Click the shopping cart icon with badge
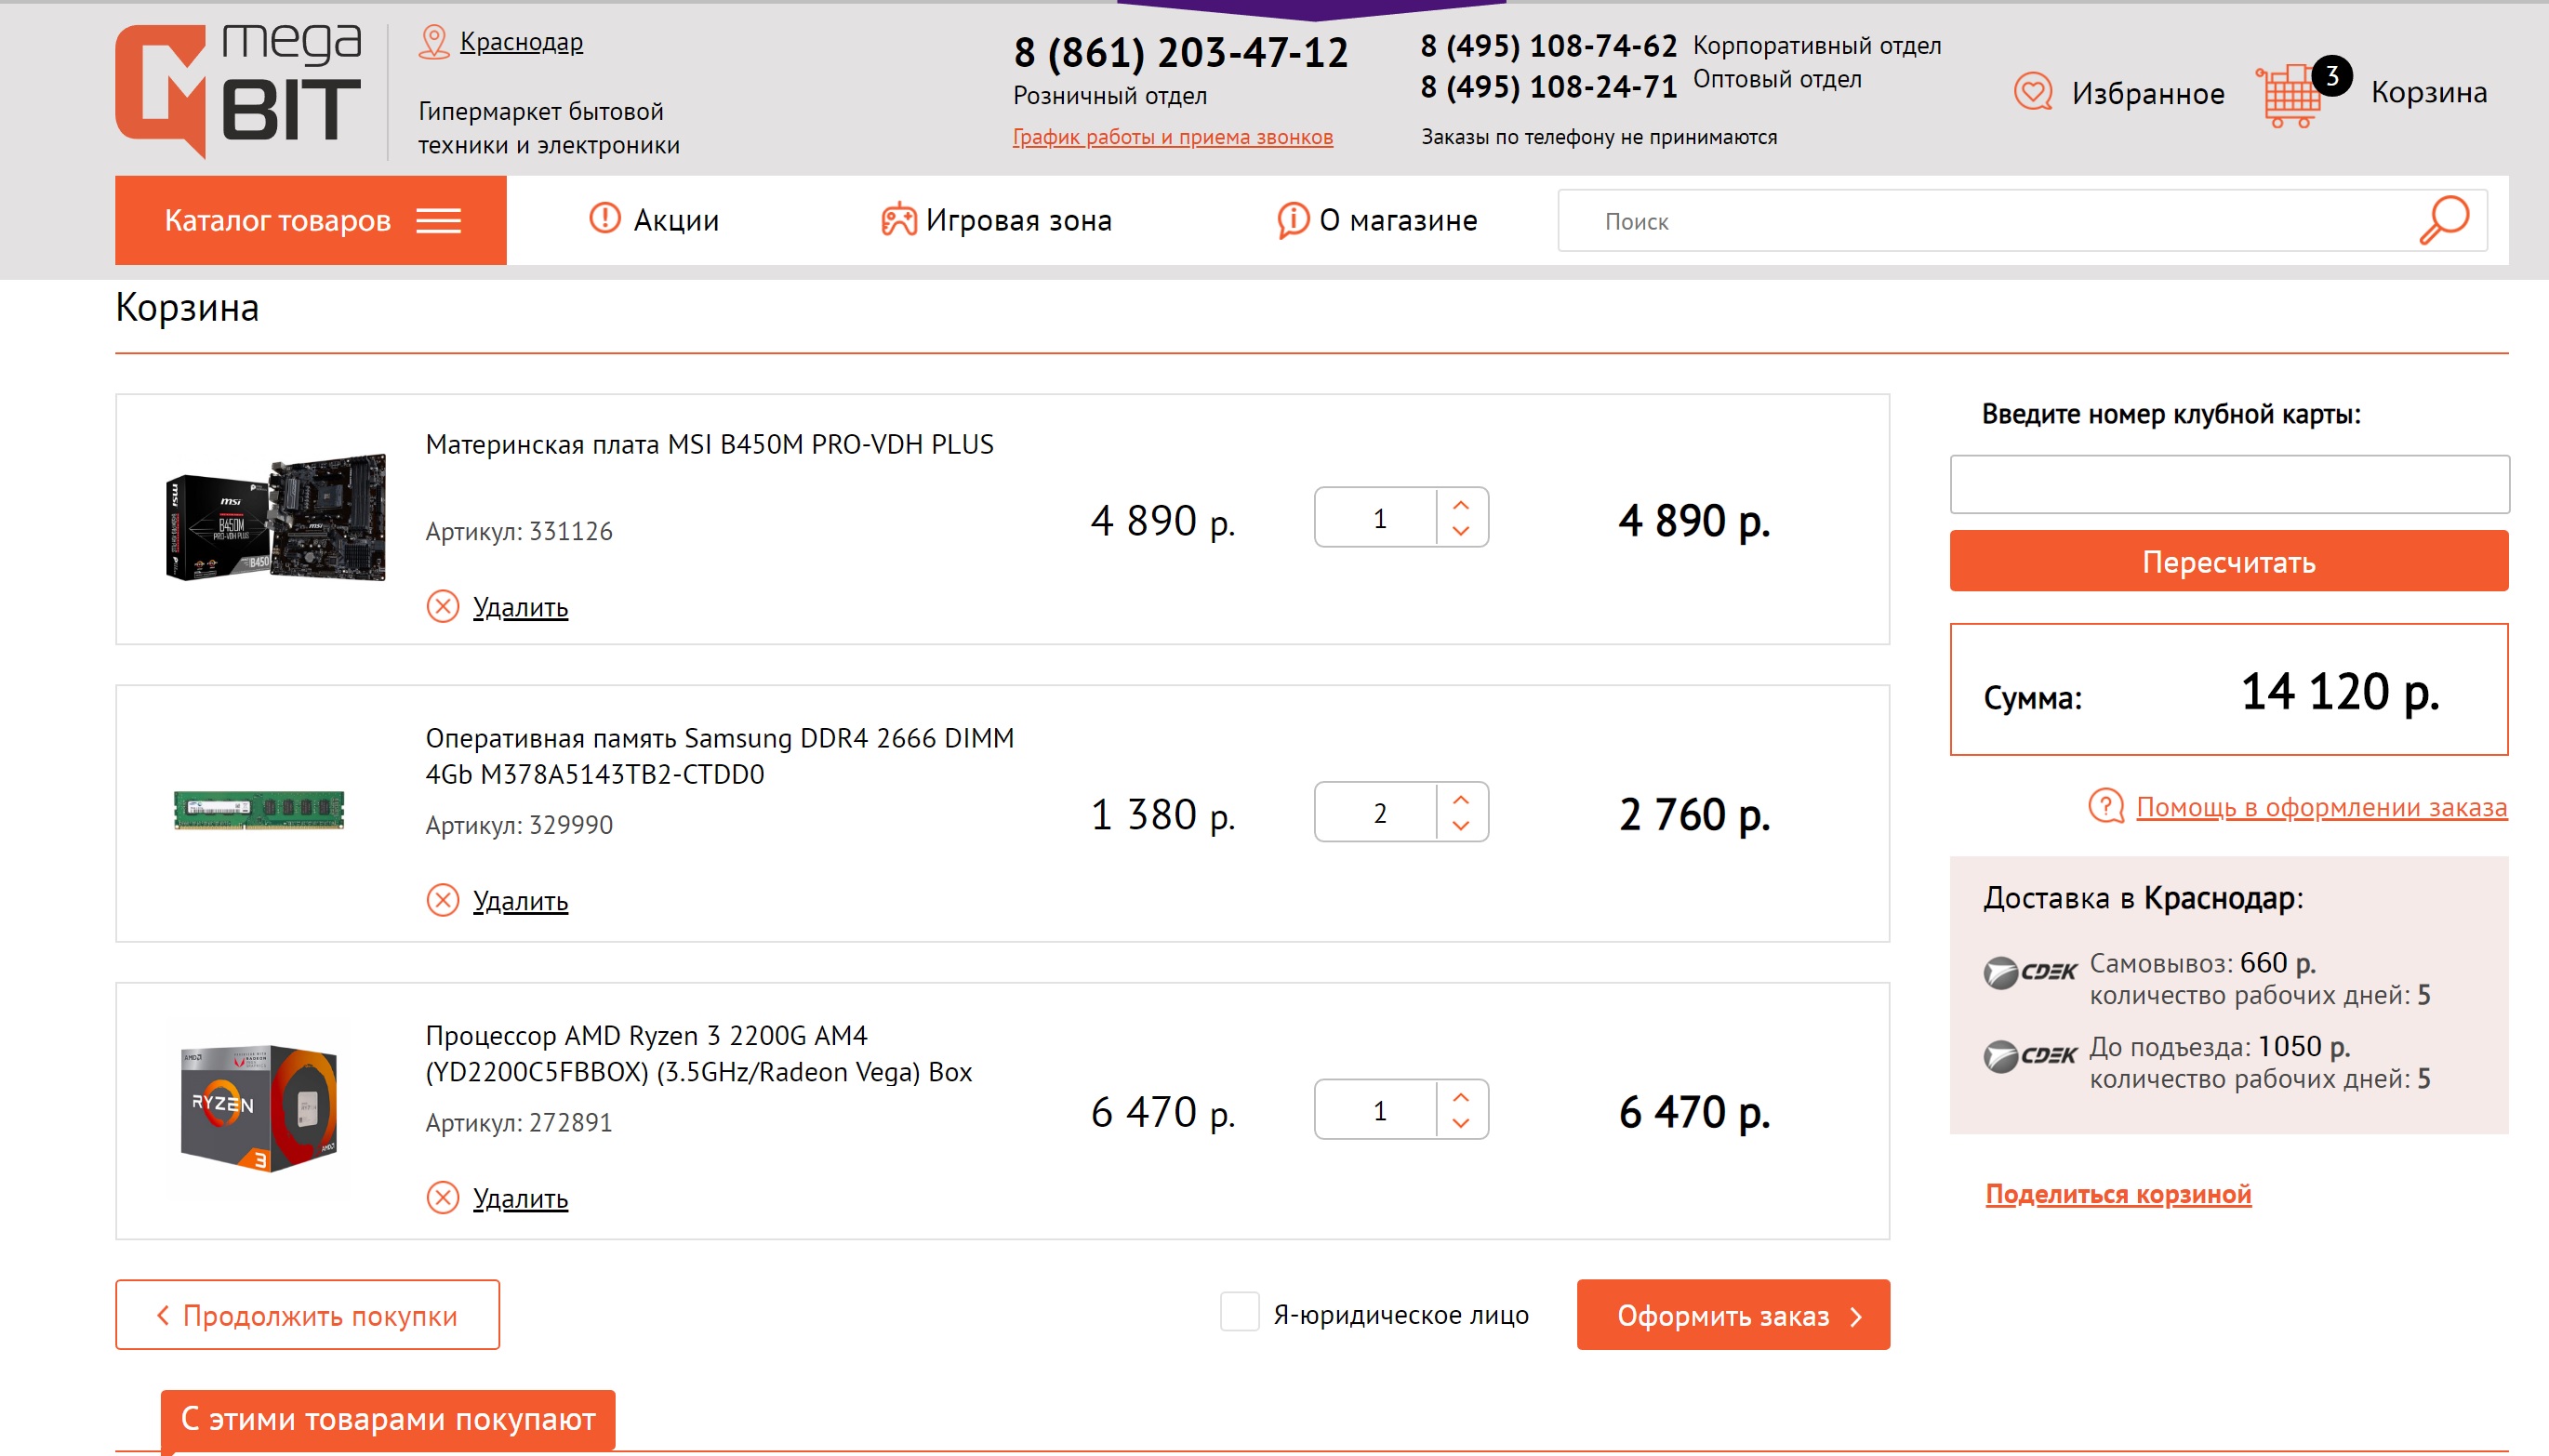The image size is (2549, 1456). point(2292,95)
